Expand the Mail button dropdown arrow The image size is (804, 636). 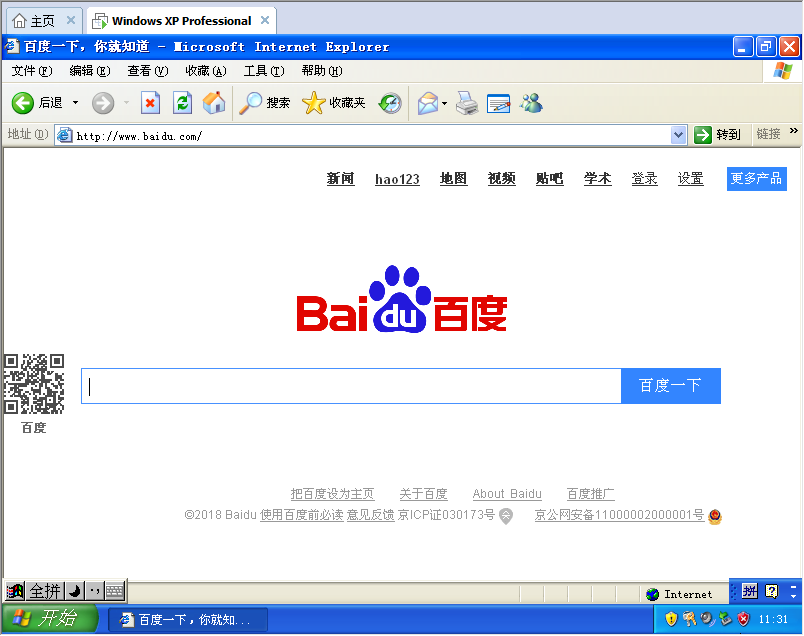[444, 104]
